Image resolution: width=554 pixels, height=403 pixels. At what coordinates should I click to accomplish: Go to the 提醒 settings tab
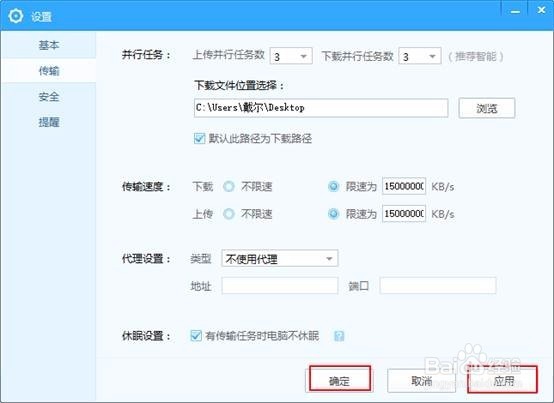49,122
